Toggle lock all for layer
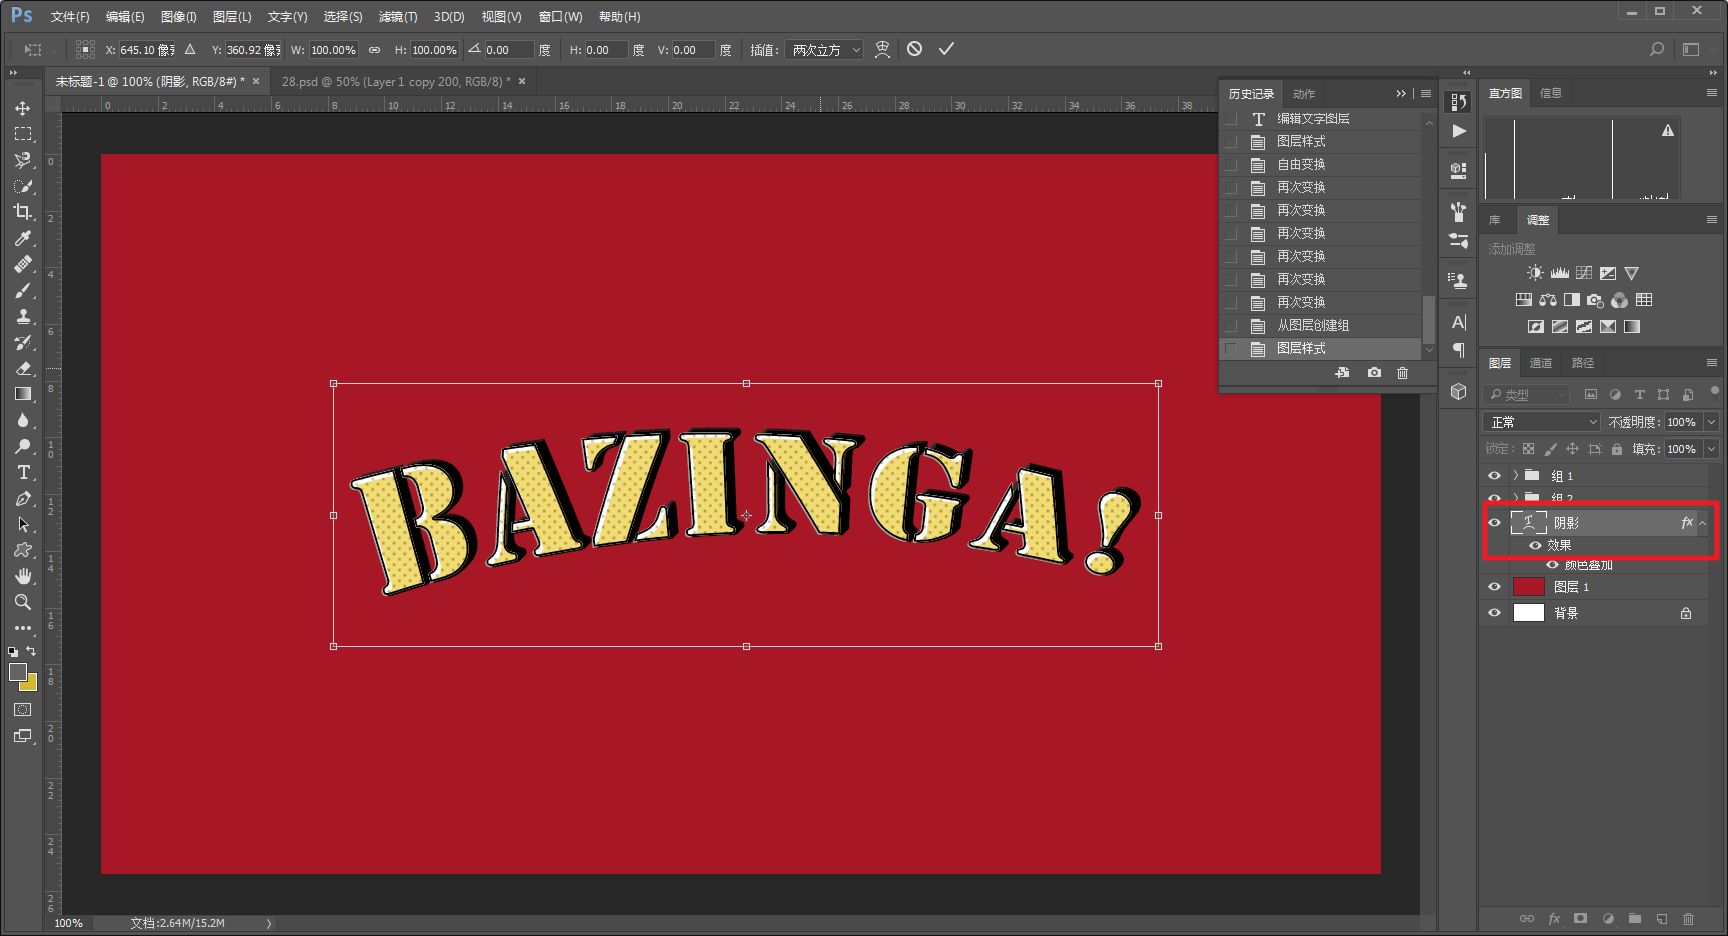 [1616, 449]
